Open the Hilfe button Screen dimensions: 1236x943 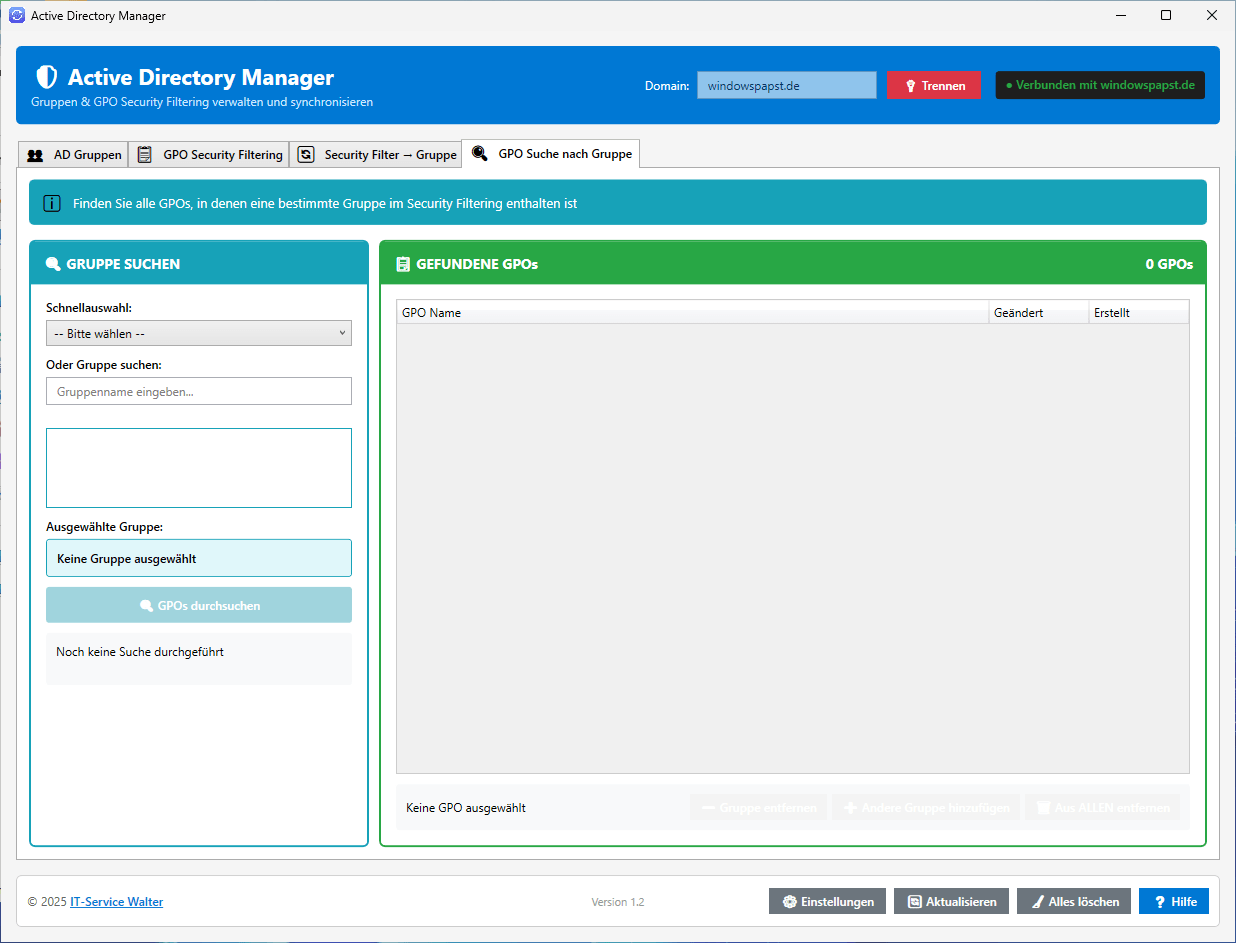1173,901
